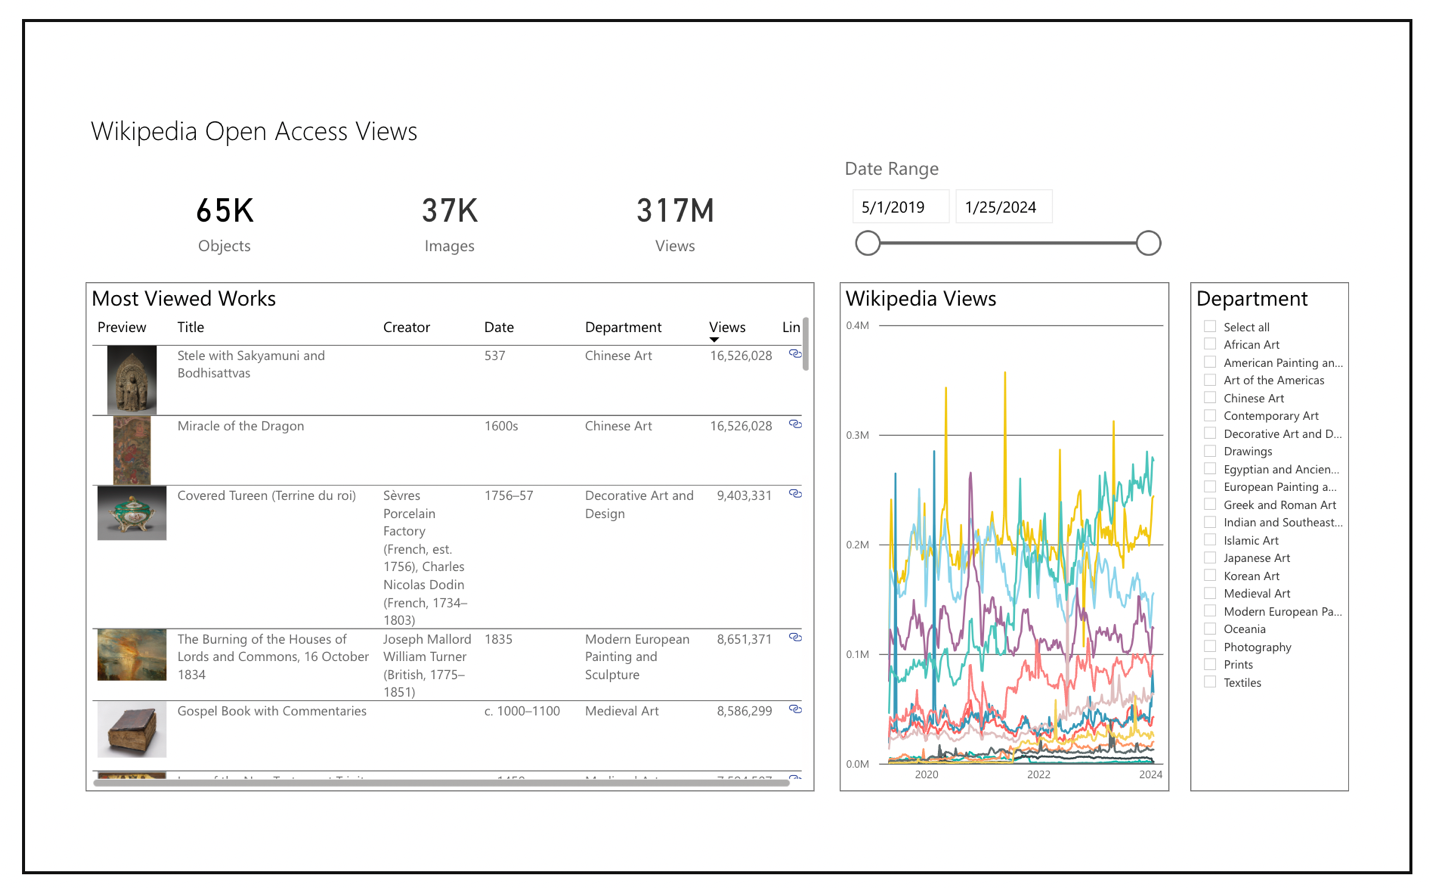Open link icon for Covered Tureen row
The image size is (1430, 888).
pyautogui.click(x=795, y=494)
